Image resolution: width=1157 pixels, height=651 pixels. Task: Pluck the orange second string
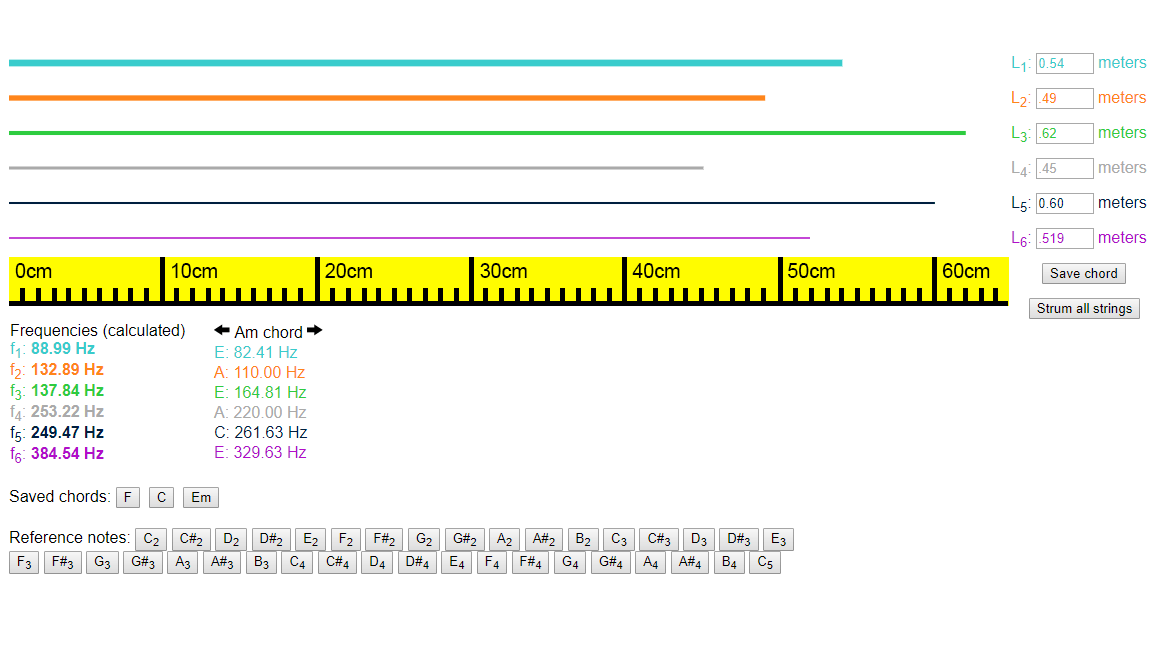tap(388, 97)
